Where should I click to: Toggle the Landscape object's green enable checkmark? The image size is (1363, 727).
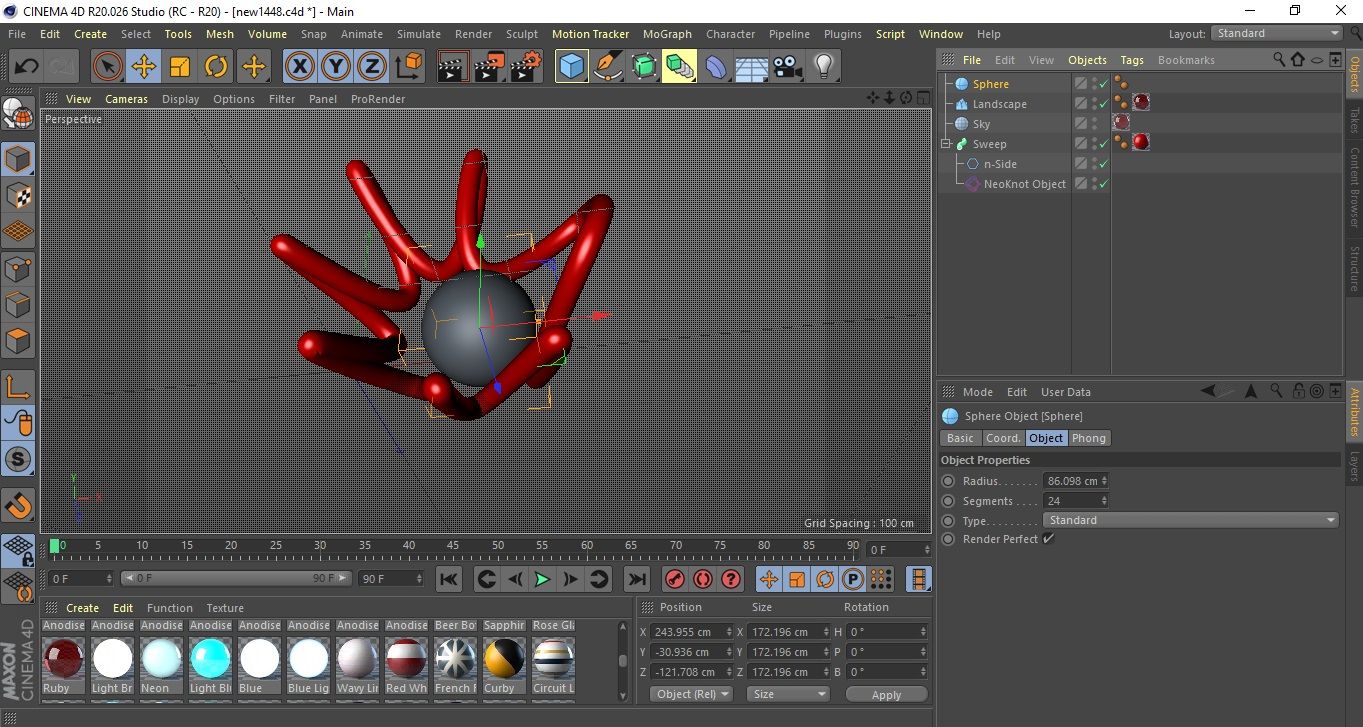coord(1104,104)
